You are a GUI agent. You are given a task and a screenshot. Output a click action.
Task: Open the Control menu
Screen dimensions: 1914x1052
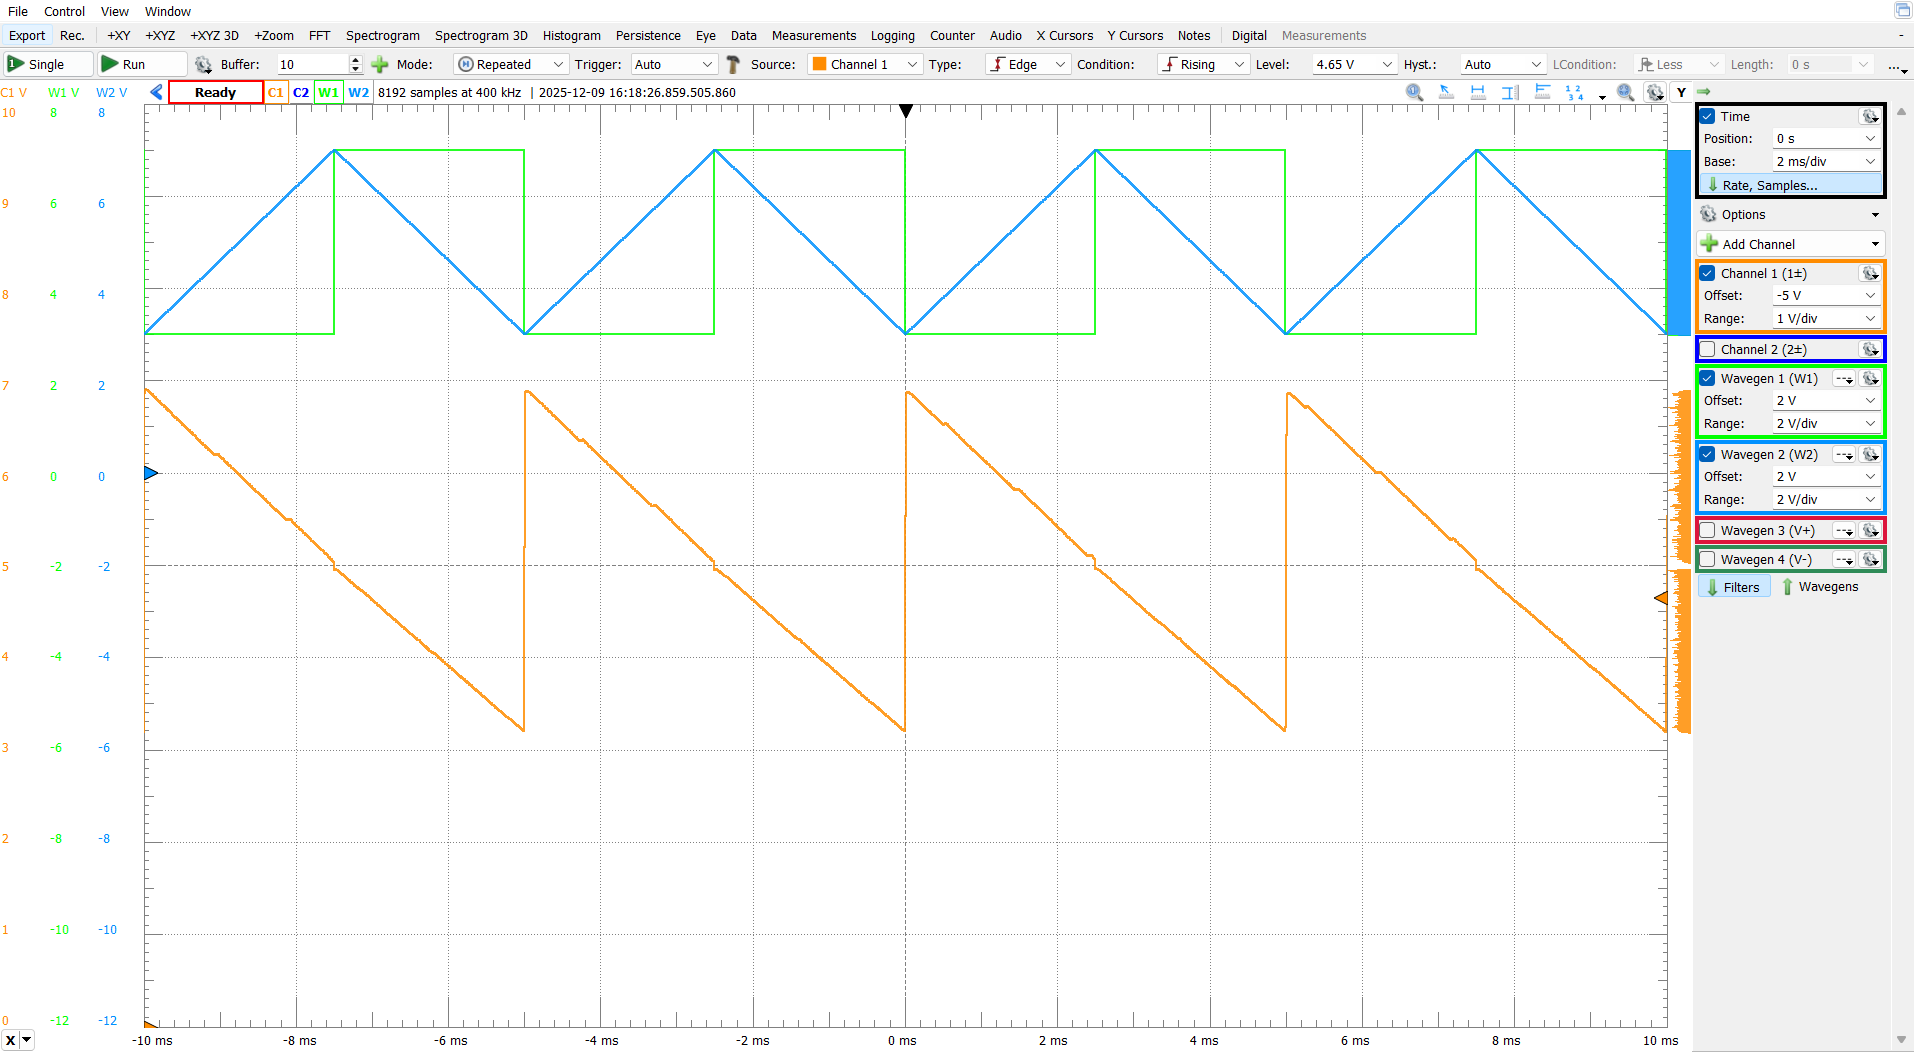point(64,11)
